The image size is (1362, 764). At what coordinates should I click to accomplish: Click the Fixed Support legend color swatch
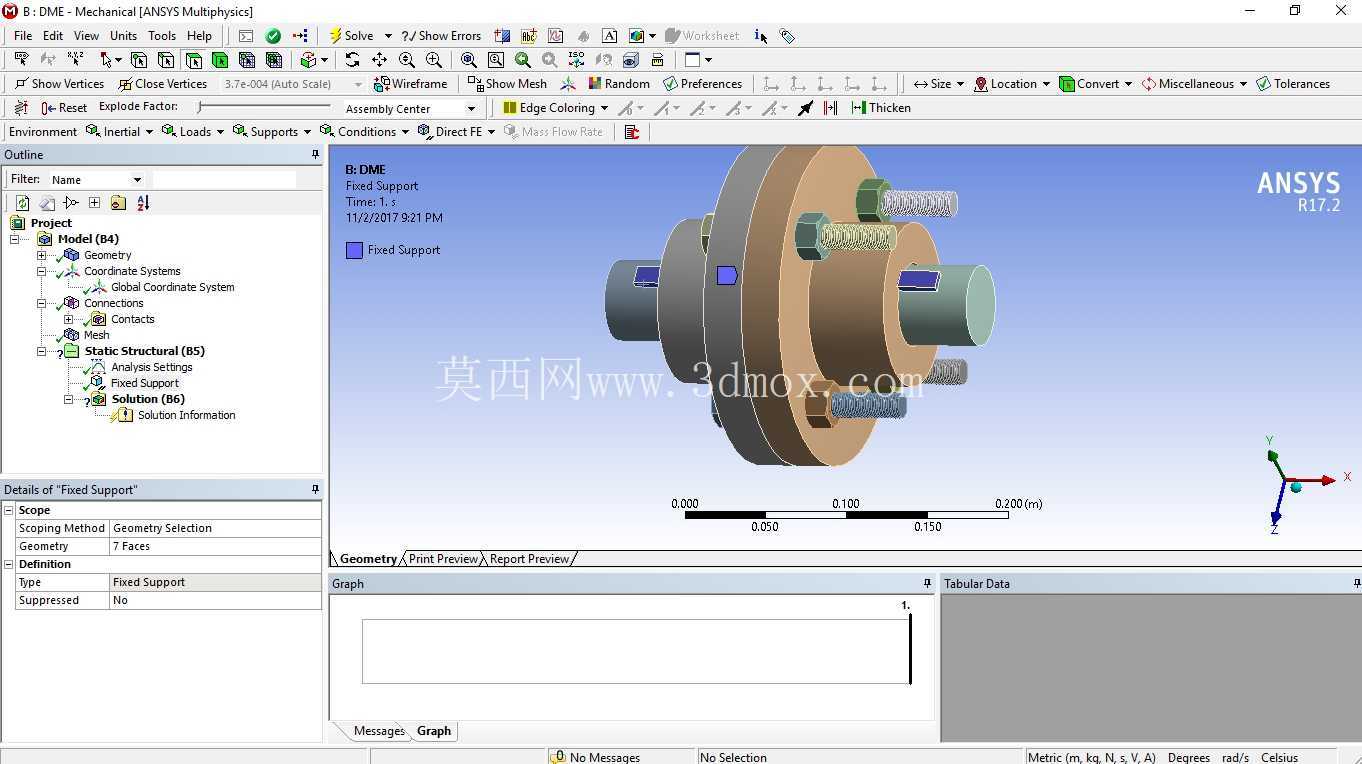354,250
